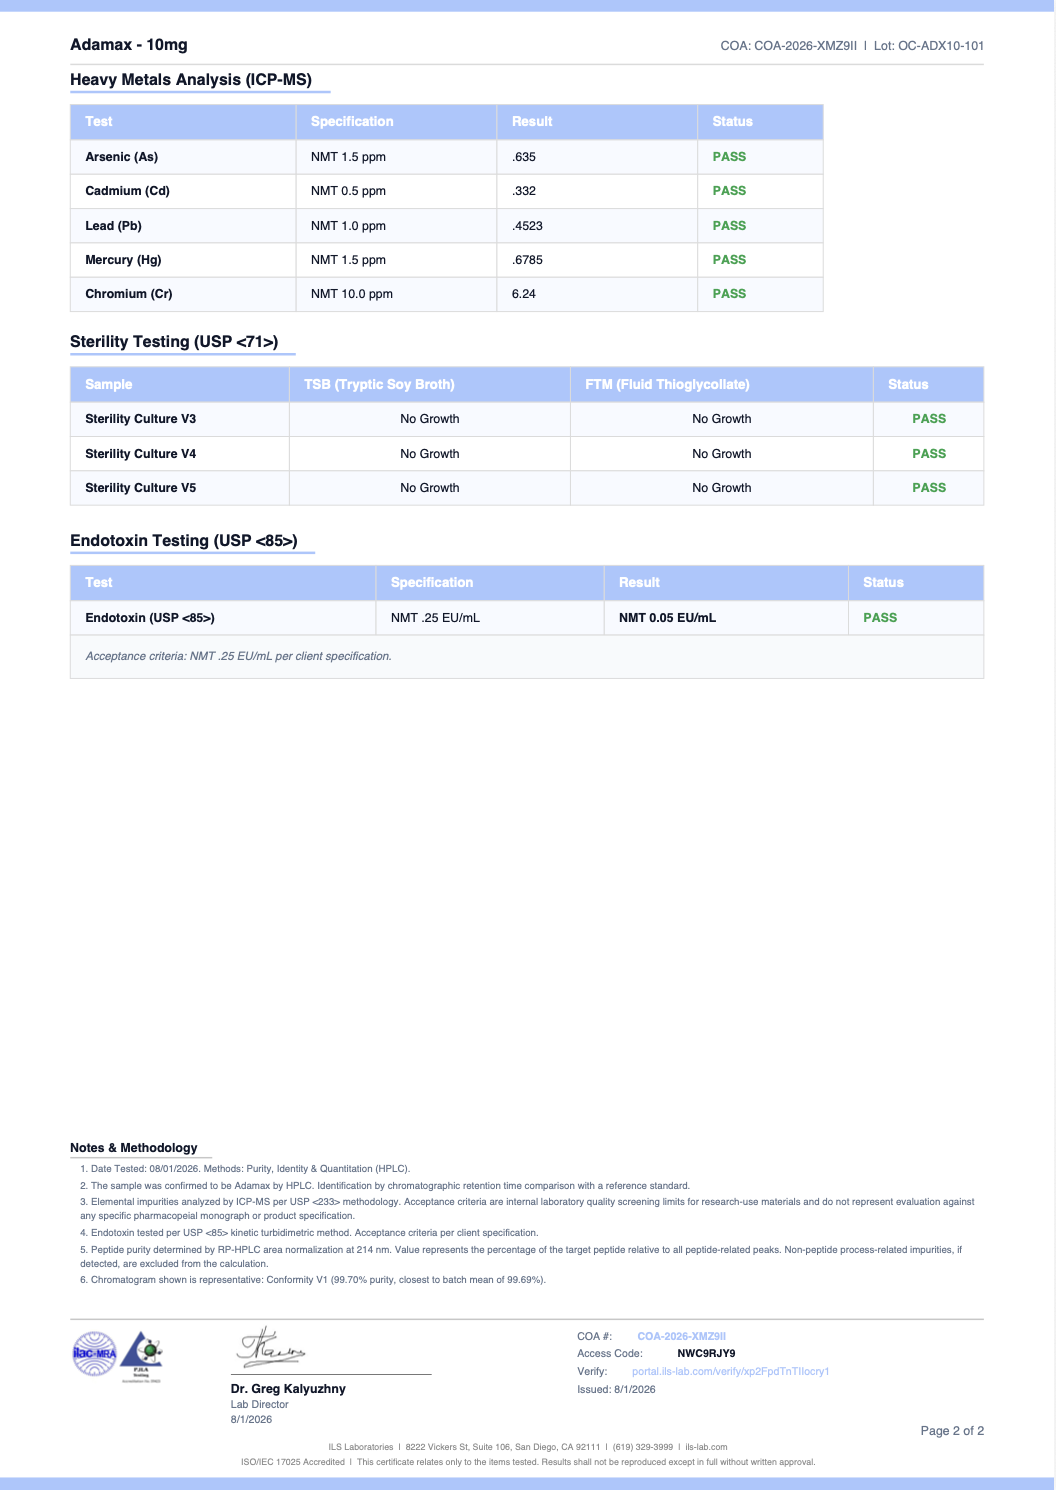1056x1490 pixels.
Task: Select the 'Chromium (Cr)' test cell
Action: tap(183, 294)
